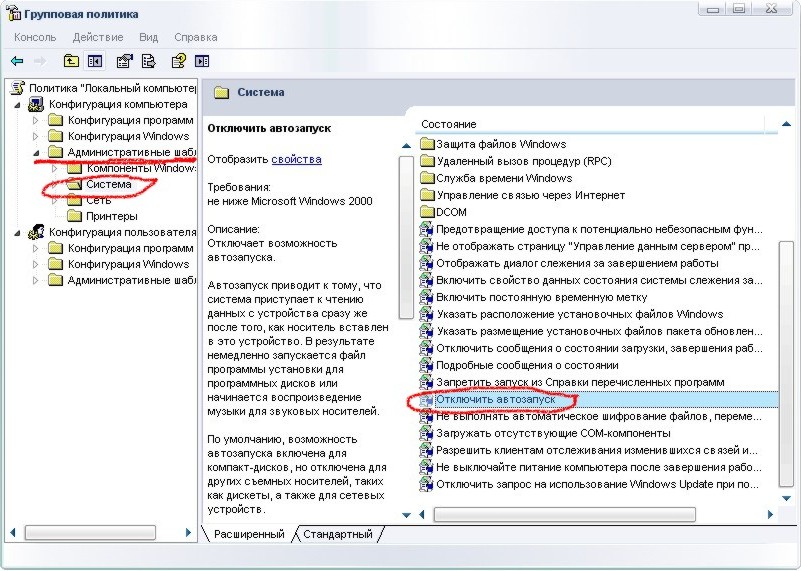Click the Export list toolbar icon
Image resolution: width=801 pixels, height=571 pixels.
149,61
